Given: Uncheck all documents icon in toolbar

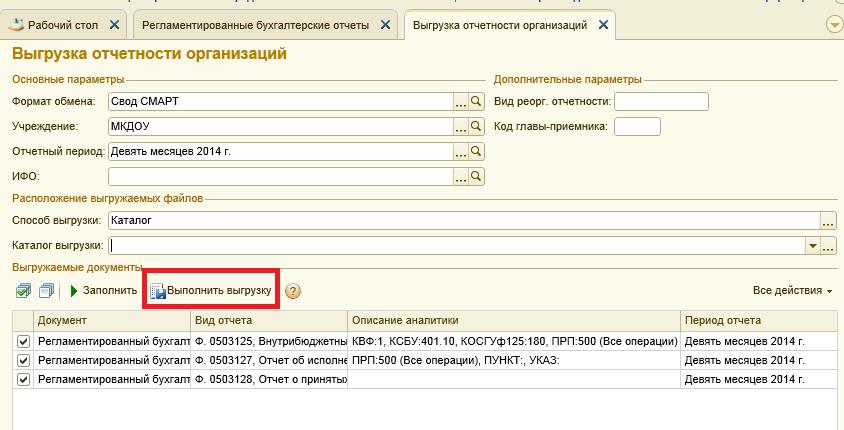Looking at the screenshot, I should pyautogui.click(x=47, y=291).
